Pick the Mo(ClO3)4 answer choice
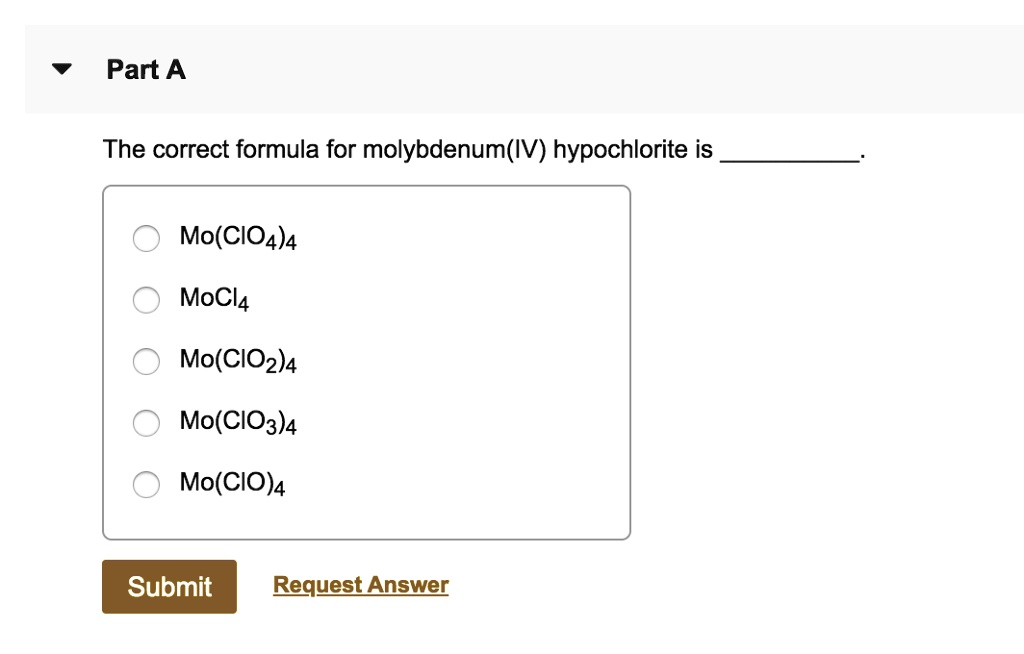The height and width of the screenshot is (654, 1024). (x=146, y=423)
